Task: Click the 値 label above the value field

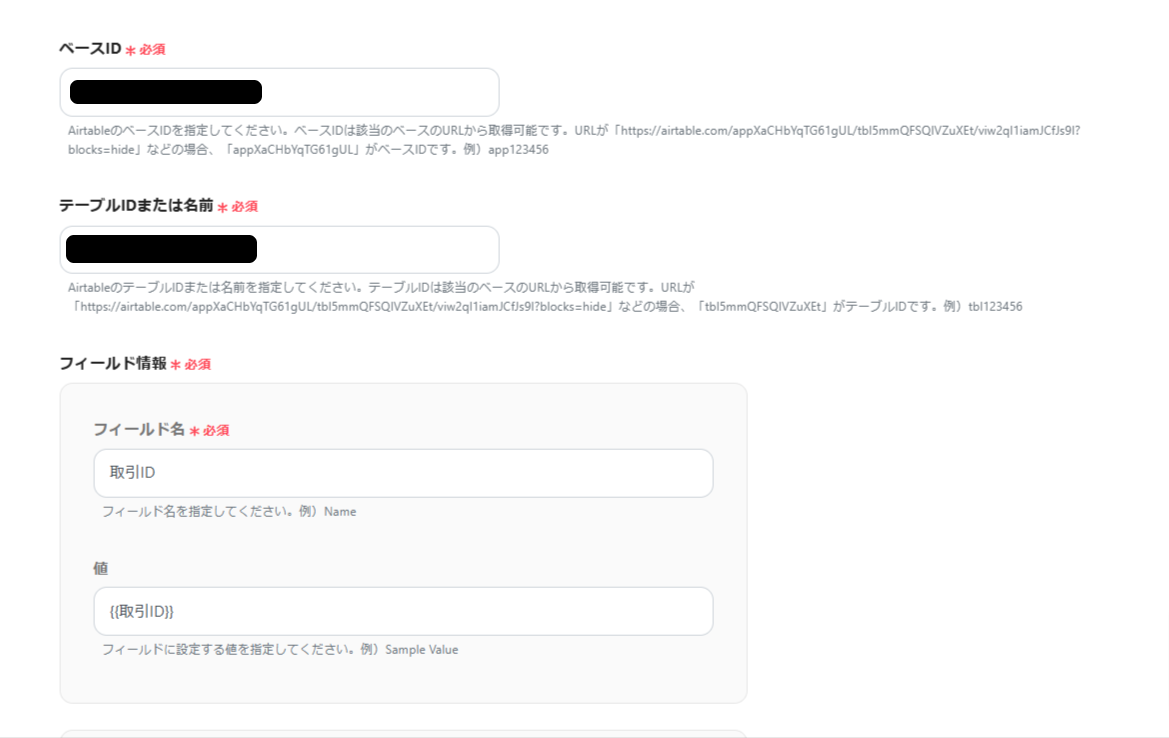Action: (101, 568)
